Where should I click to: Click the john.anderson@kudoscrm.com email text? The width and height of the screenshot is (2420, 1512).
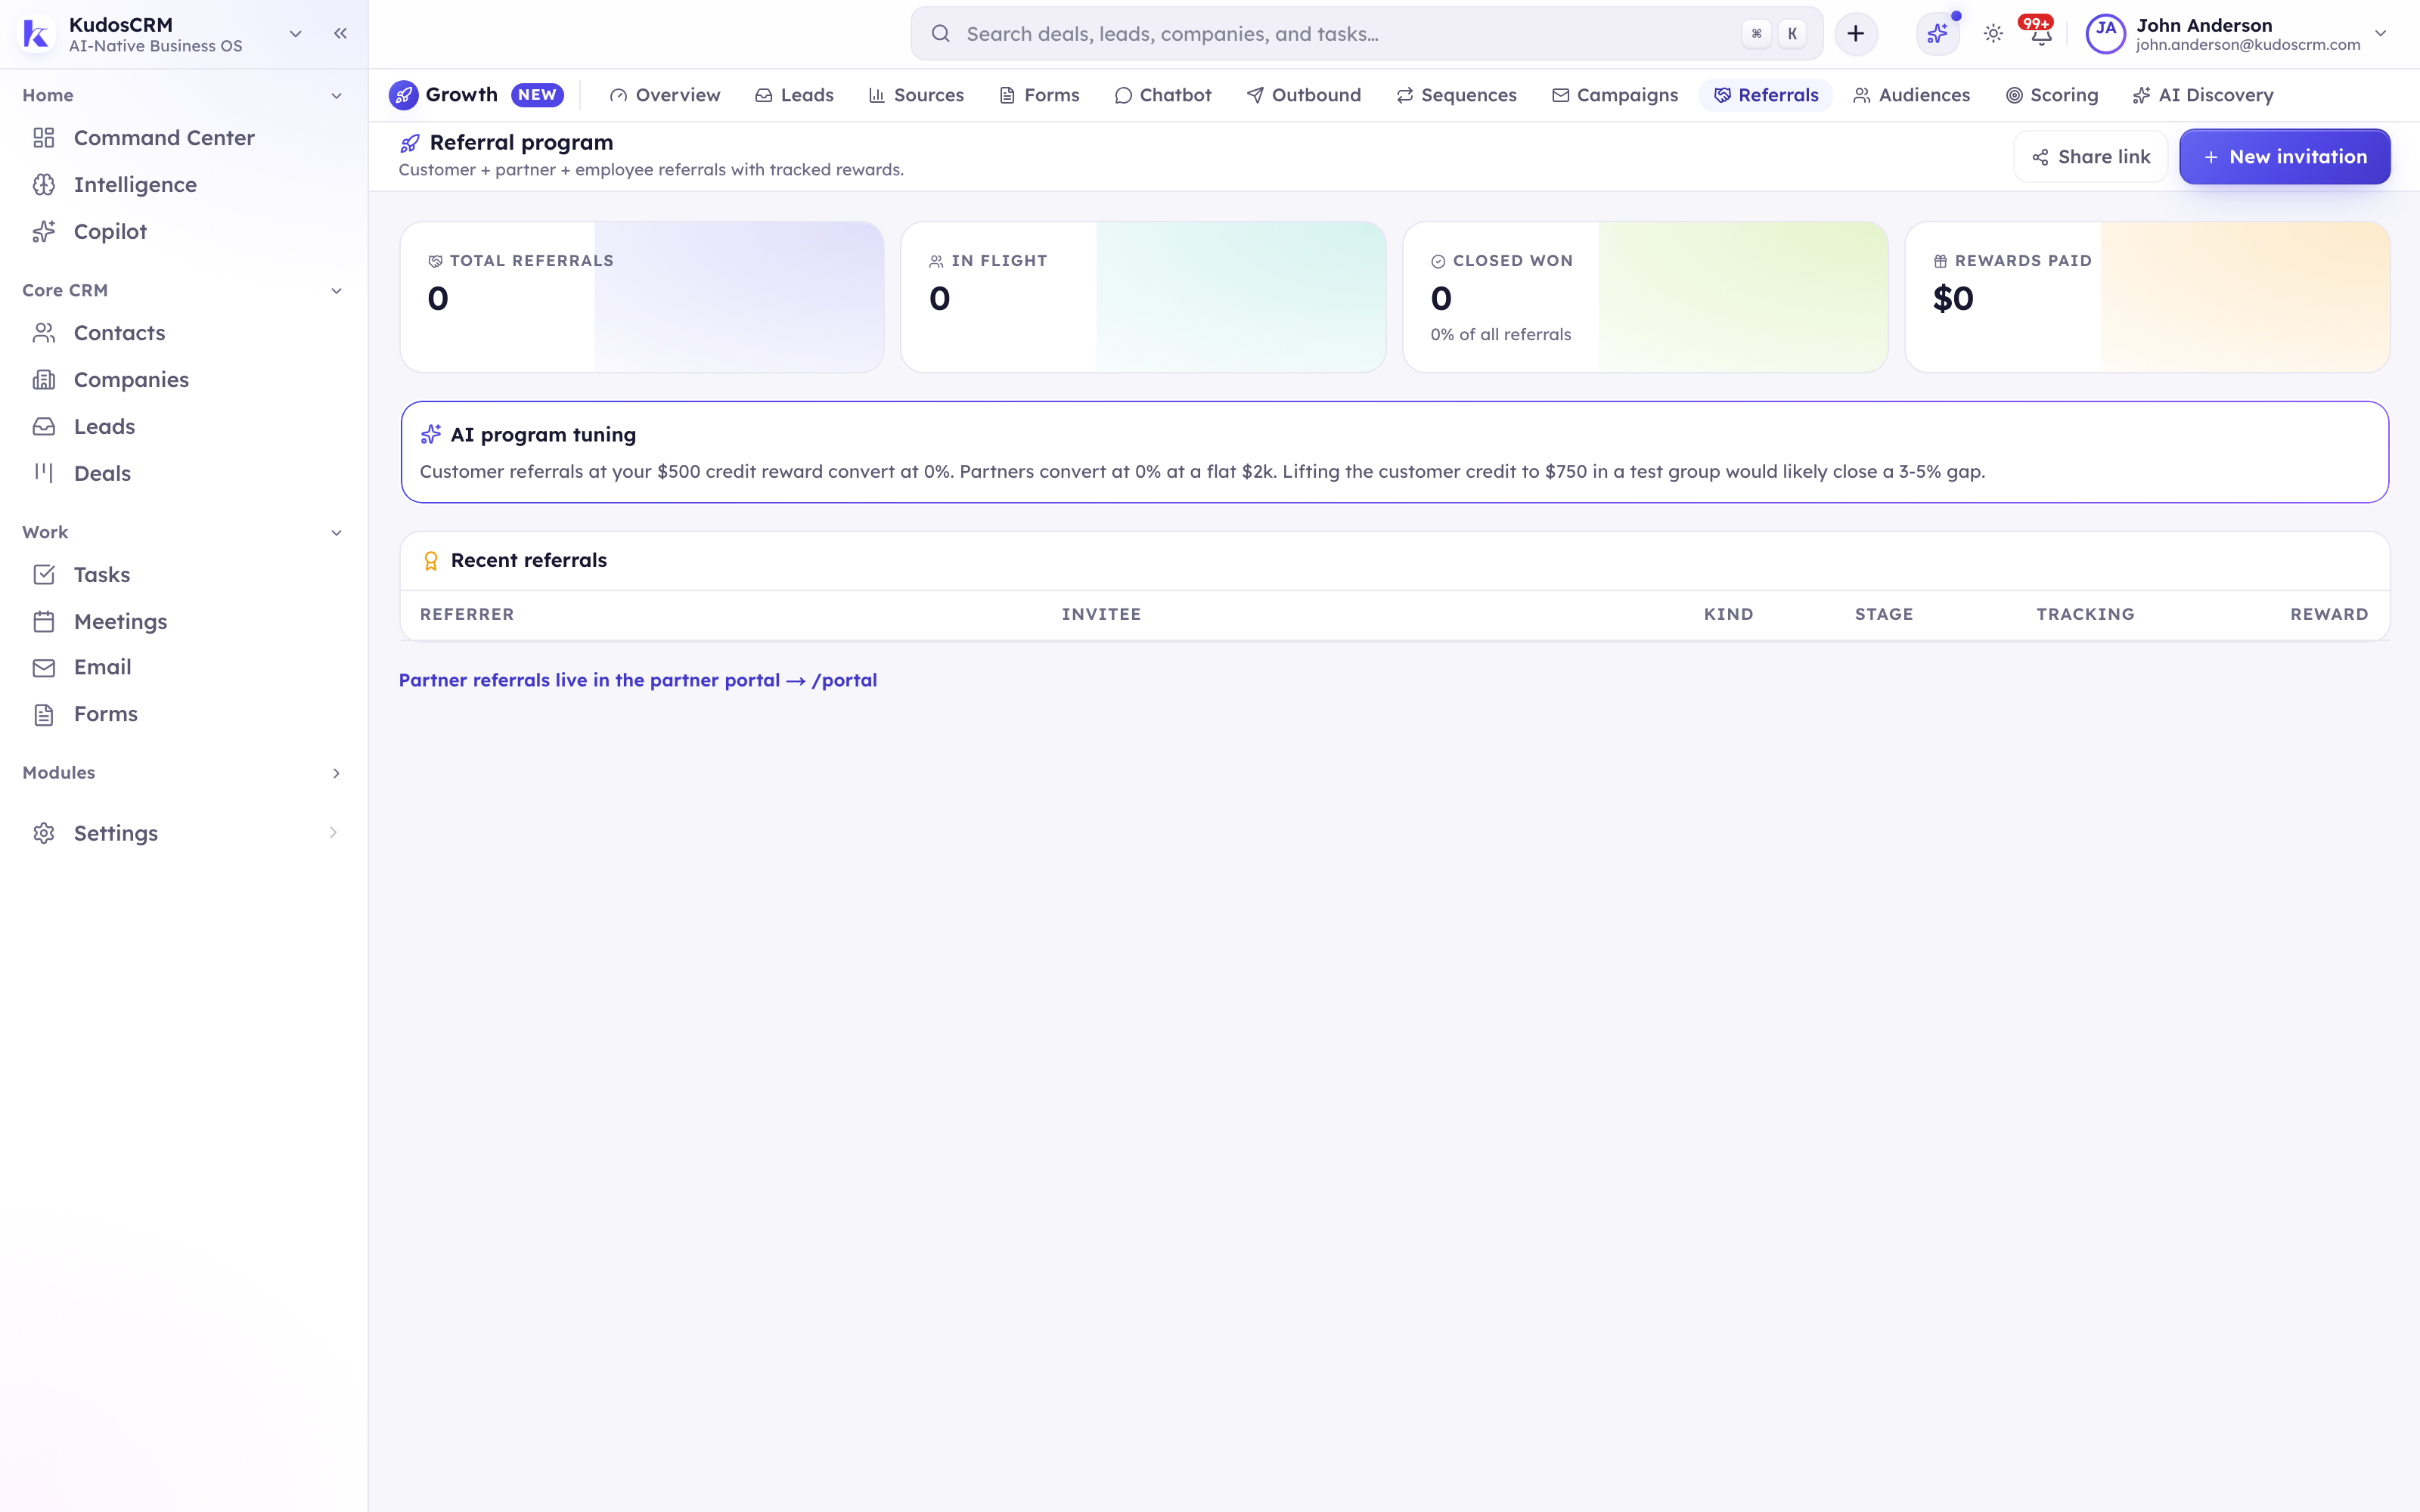click(2248, 45)
